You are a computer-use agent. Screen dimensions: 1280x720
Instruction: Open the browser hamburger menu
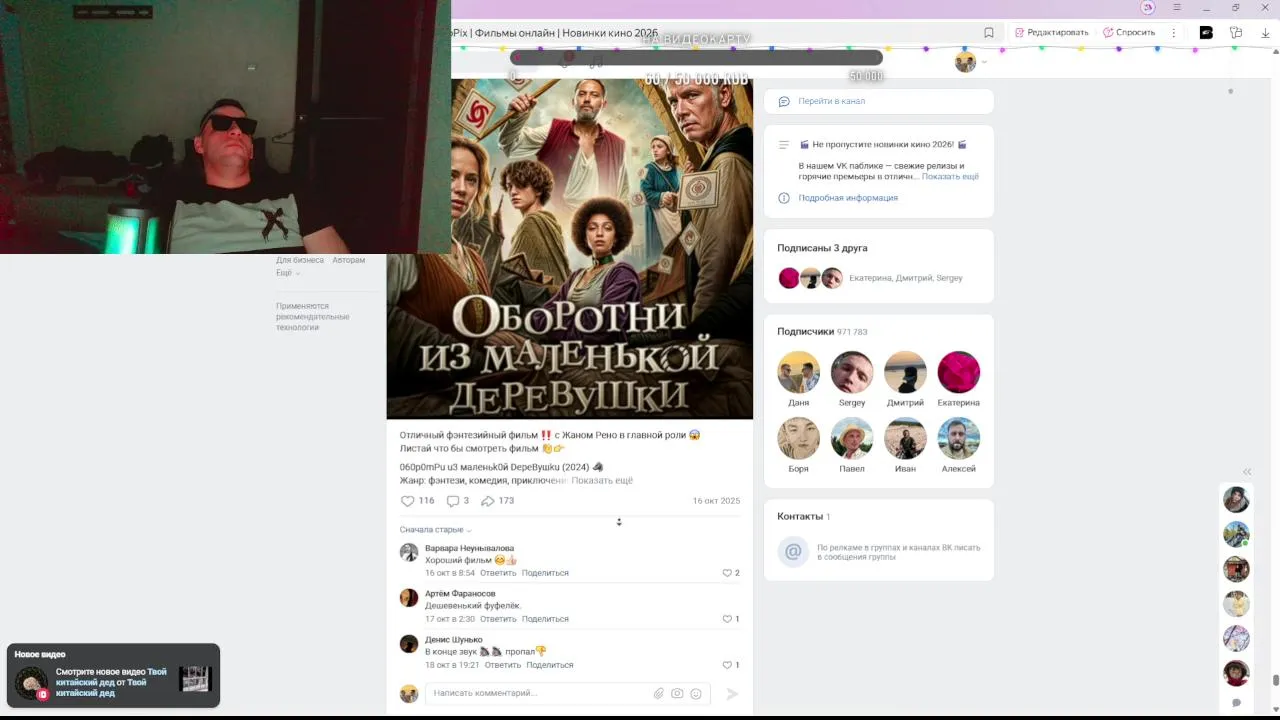1177,7
